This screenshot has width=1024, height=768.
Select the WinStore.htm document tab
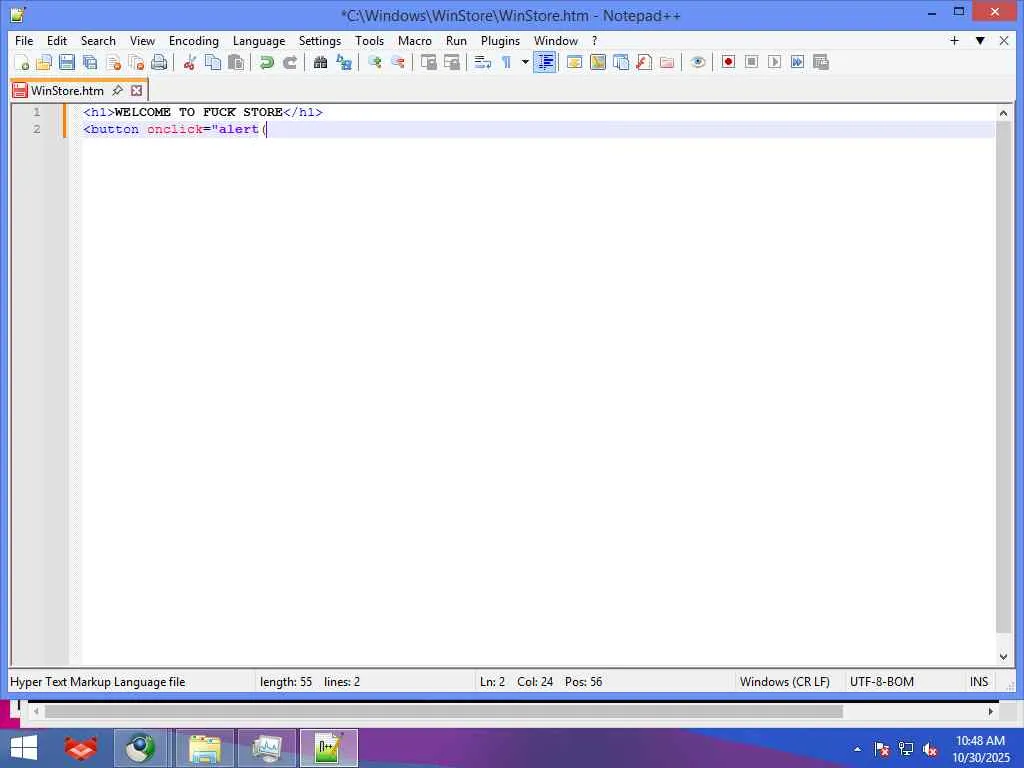pyautogui.click(x=67, y=90)
